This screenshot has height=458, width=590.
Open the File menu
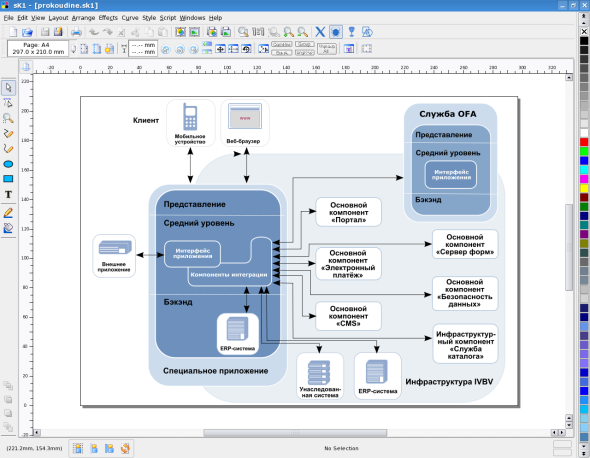pos(8,18)
